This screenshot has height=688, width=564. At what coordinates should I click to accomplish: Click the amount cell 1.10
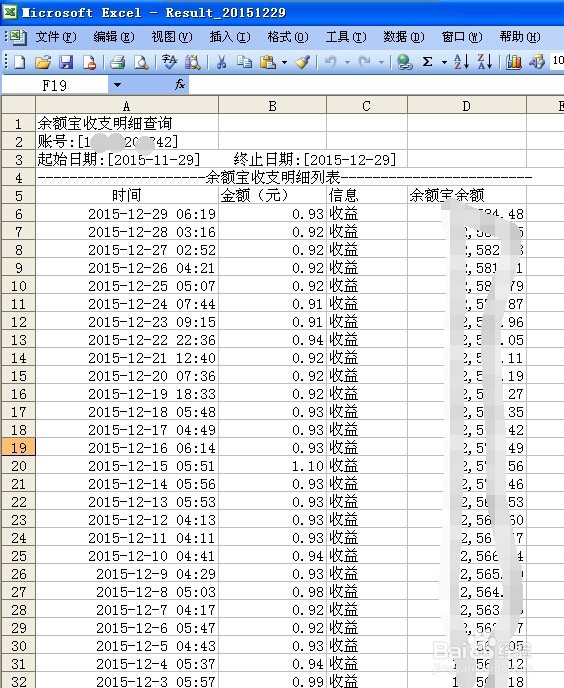pyautogui.click(x=273, y=466)
